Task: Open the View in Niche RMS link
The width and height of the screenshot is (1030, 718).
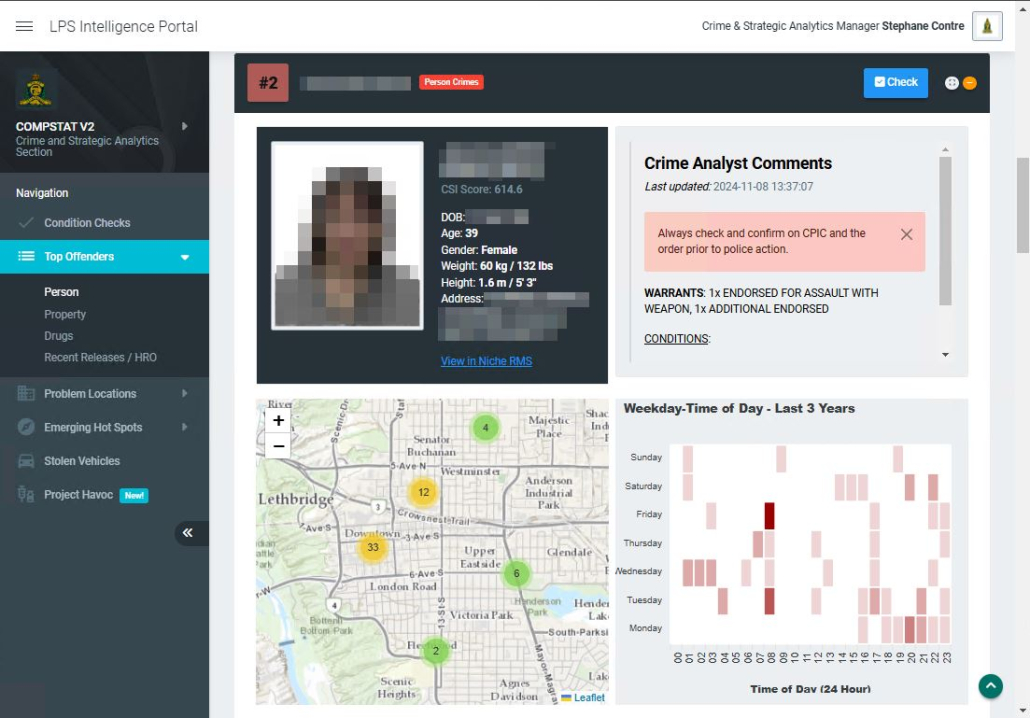Action: point(486,361)
